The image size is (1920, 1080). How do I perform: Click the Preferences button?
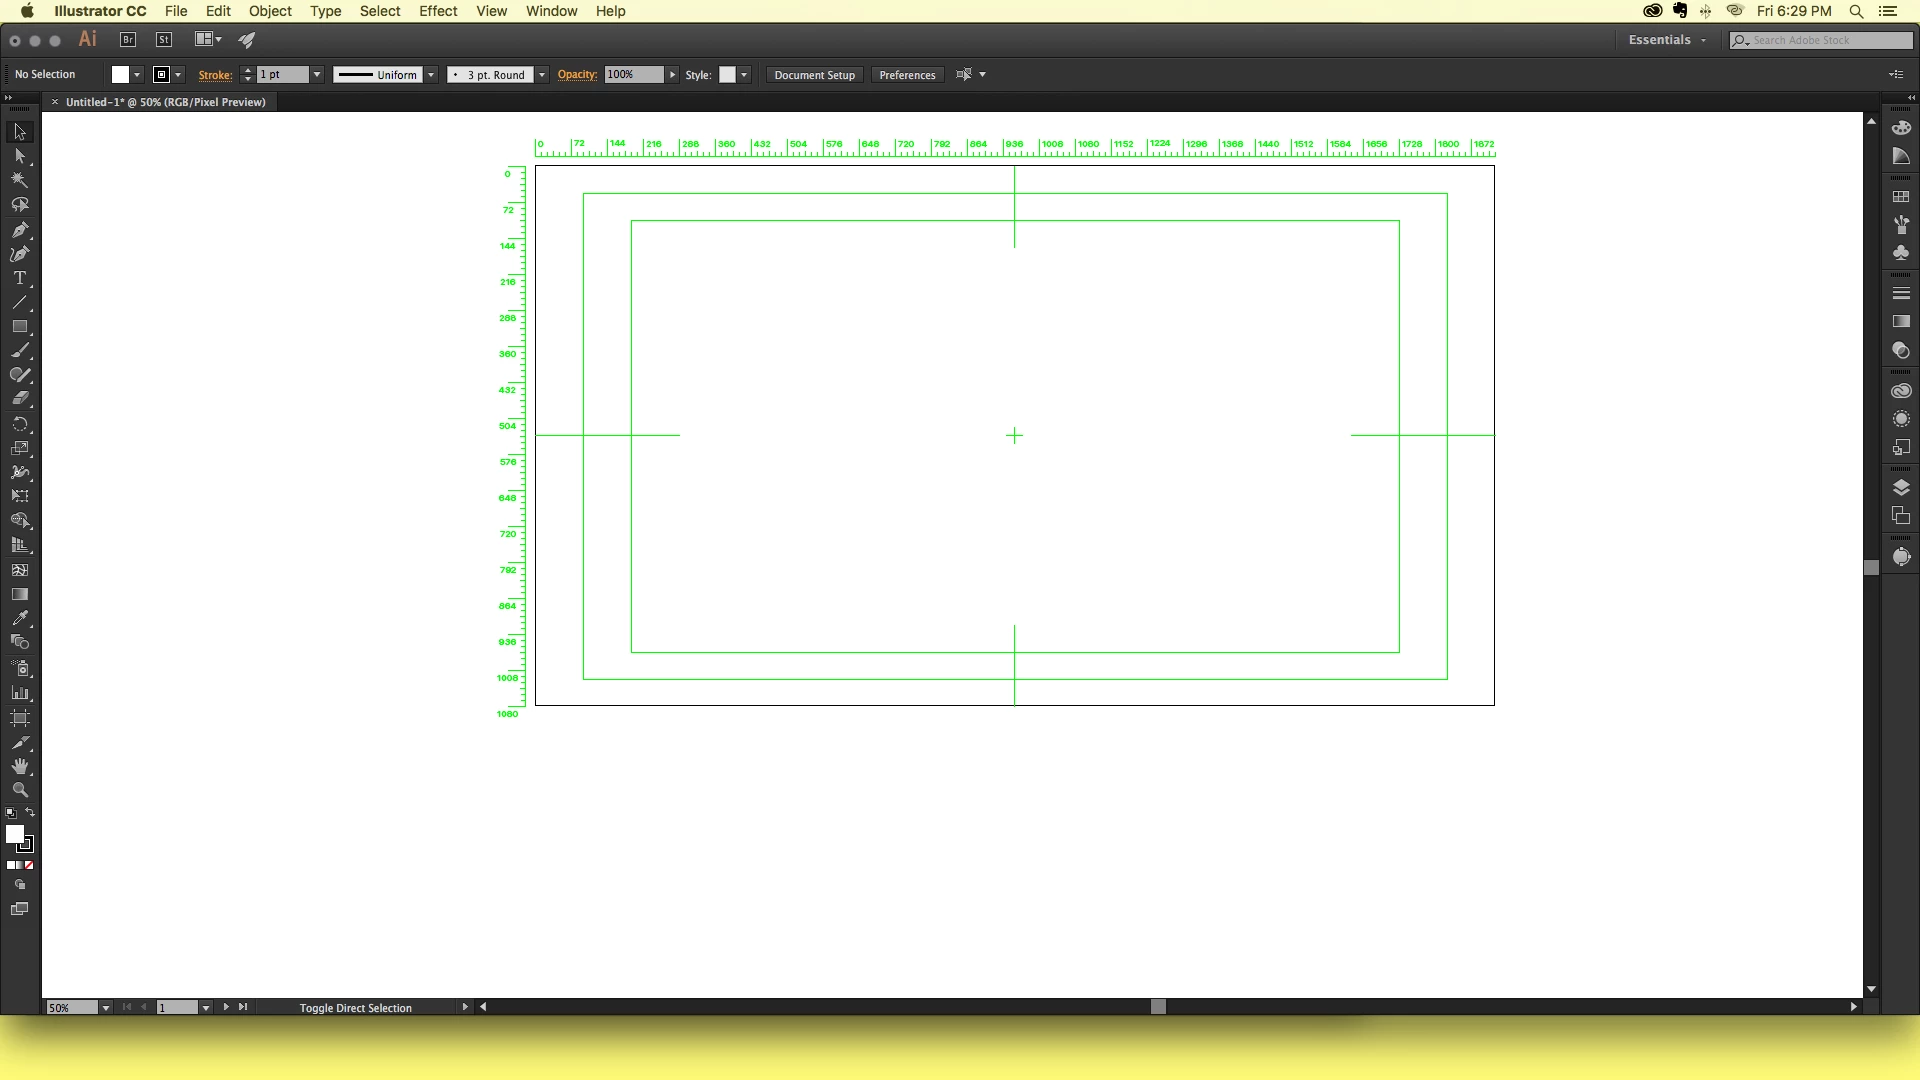pyautogui.click(x=907, y=75)
